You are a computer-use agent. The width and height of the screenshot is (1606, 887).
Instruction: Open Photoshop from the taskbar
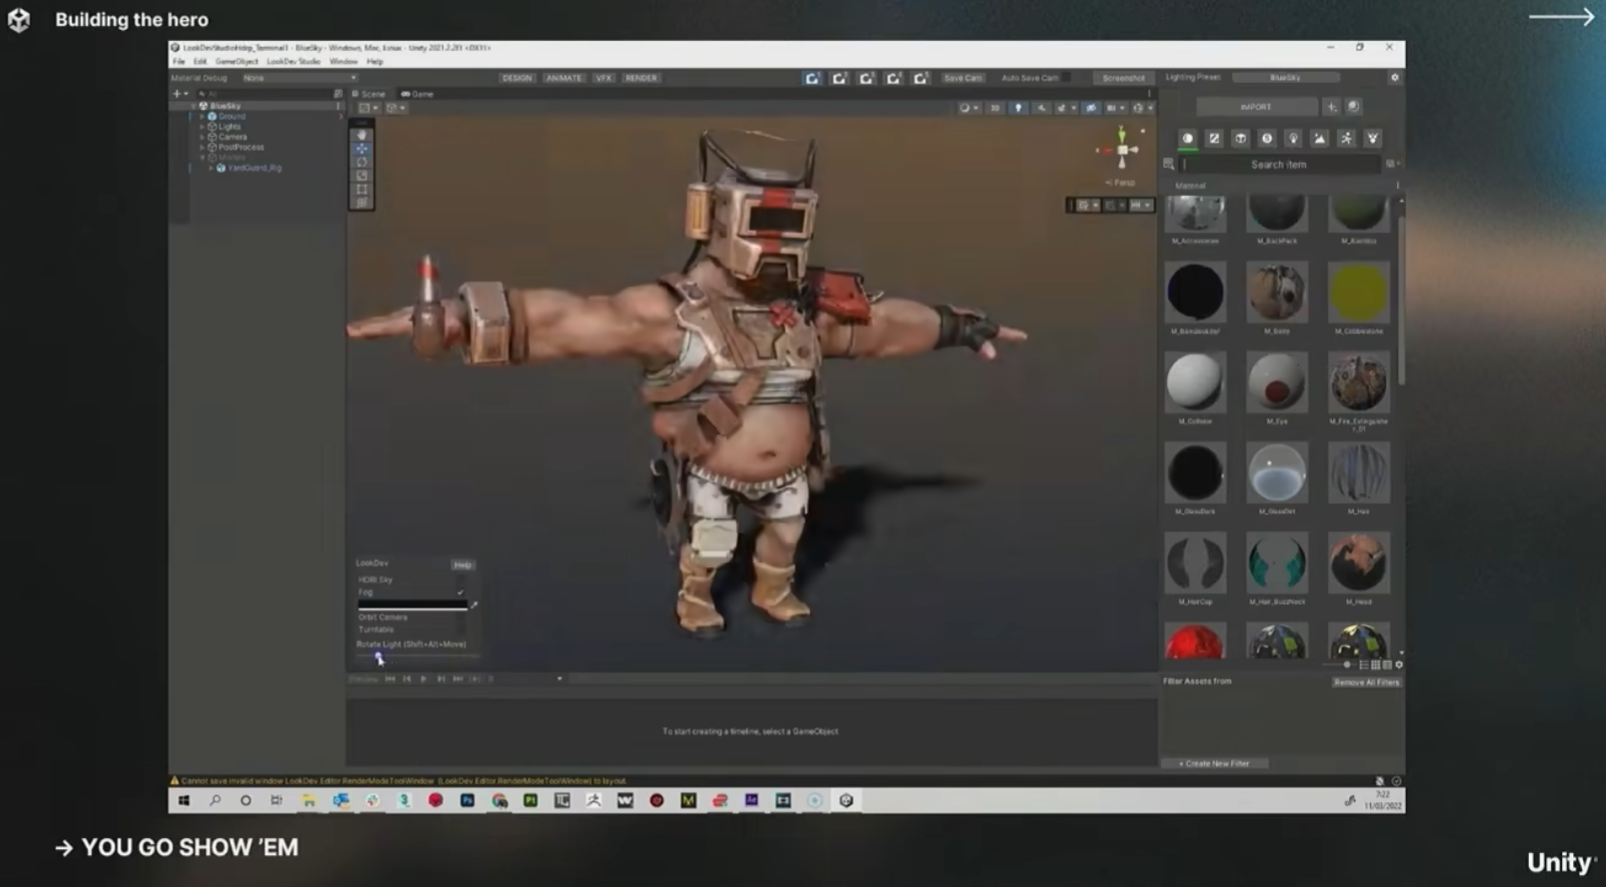(x=467, y=800)
